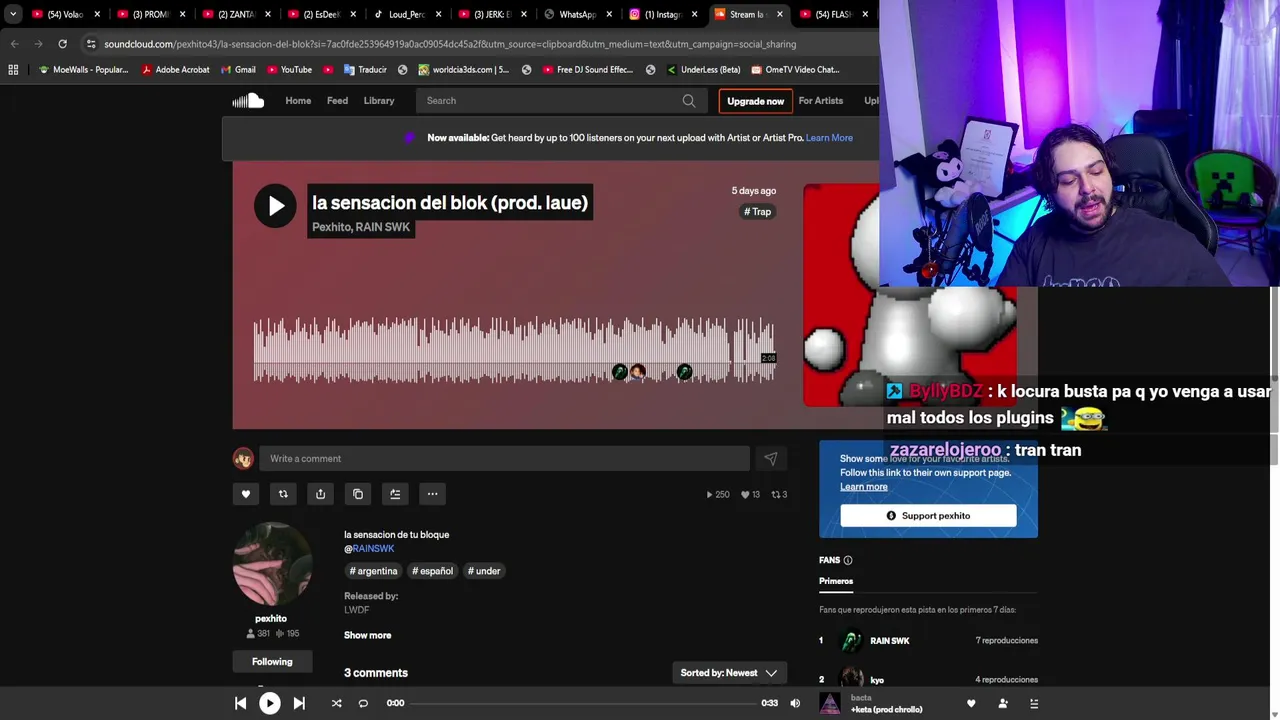Click the player progress bar
The height and width of the screenshot is (720, 1280).
[584, 703]
